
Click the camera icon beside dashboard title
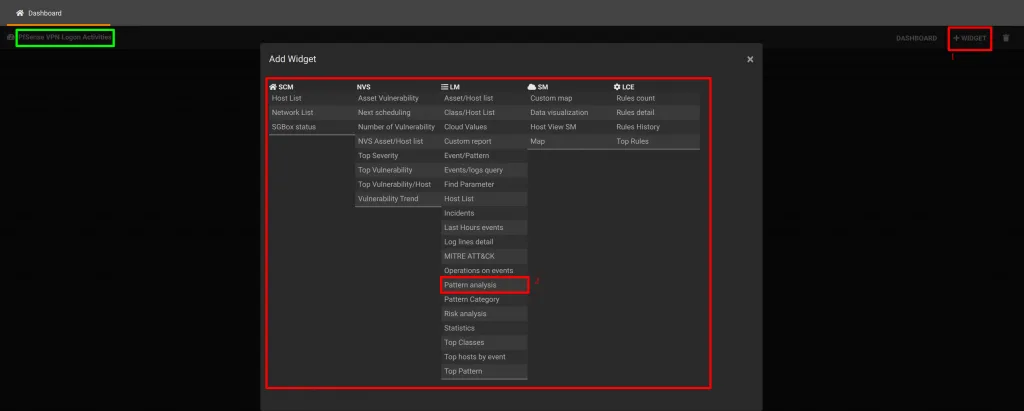10,38
